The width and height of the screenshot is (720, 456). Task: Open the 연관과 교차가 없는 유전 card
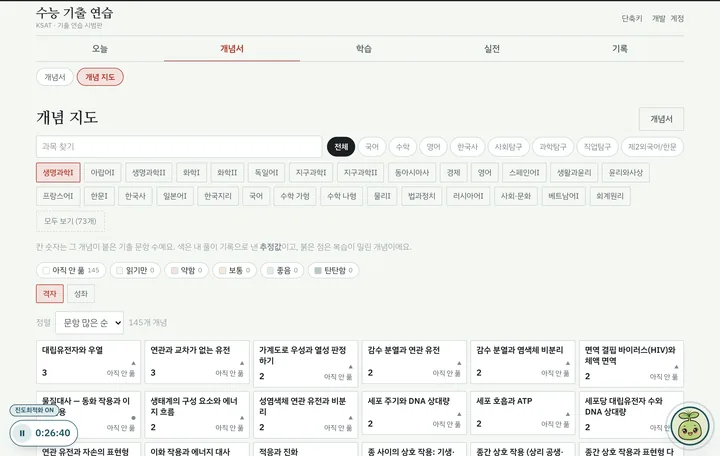click(x=197, y=362)
